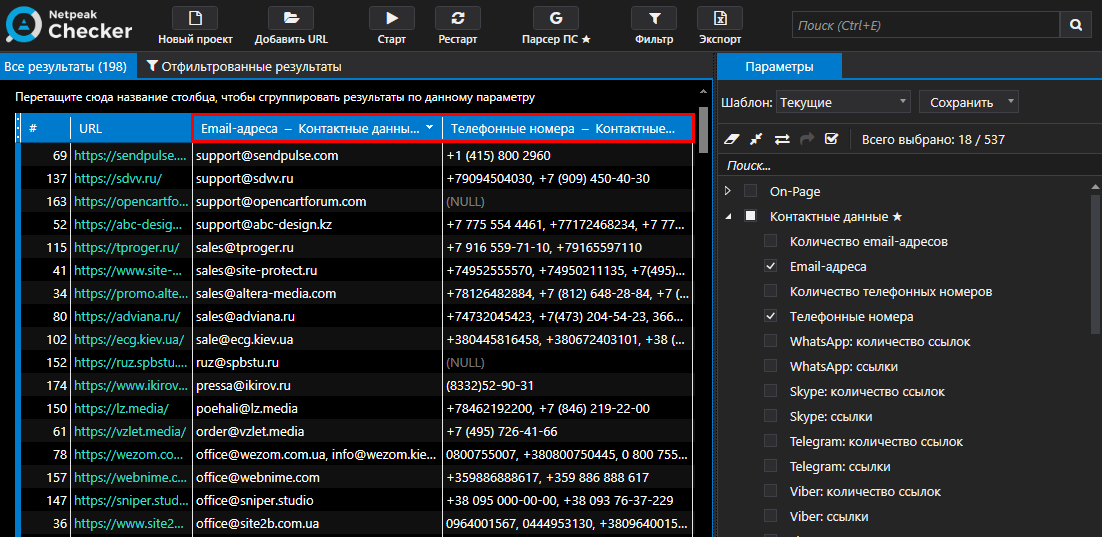
Task: Collapse the Контактные данные tree group
Action: tap(728, 216)
